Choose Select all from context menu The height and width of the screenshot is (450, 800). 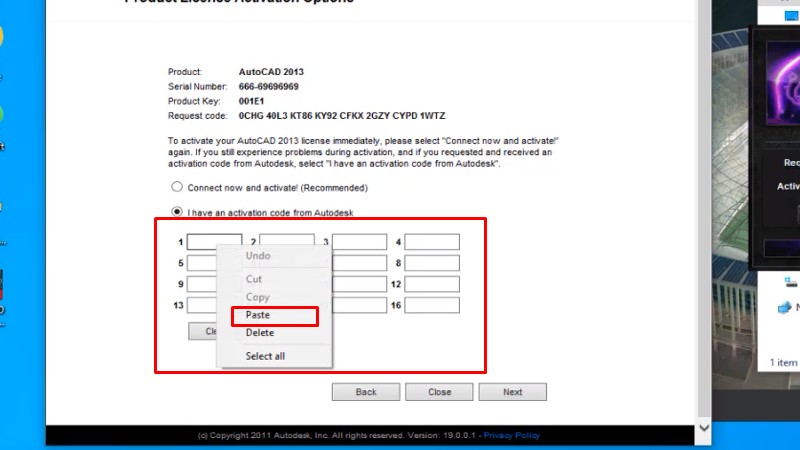click(x=265, y=356)
